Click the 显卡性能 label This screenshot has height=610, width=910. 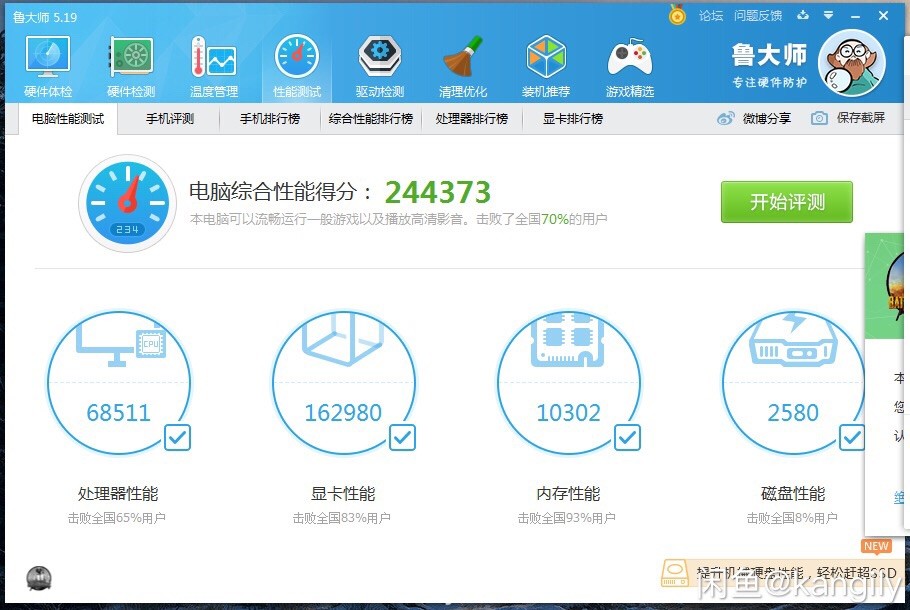point(343,493)
